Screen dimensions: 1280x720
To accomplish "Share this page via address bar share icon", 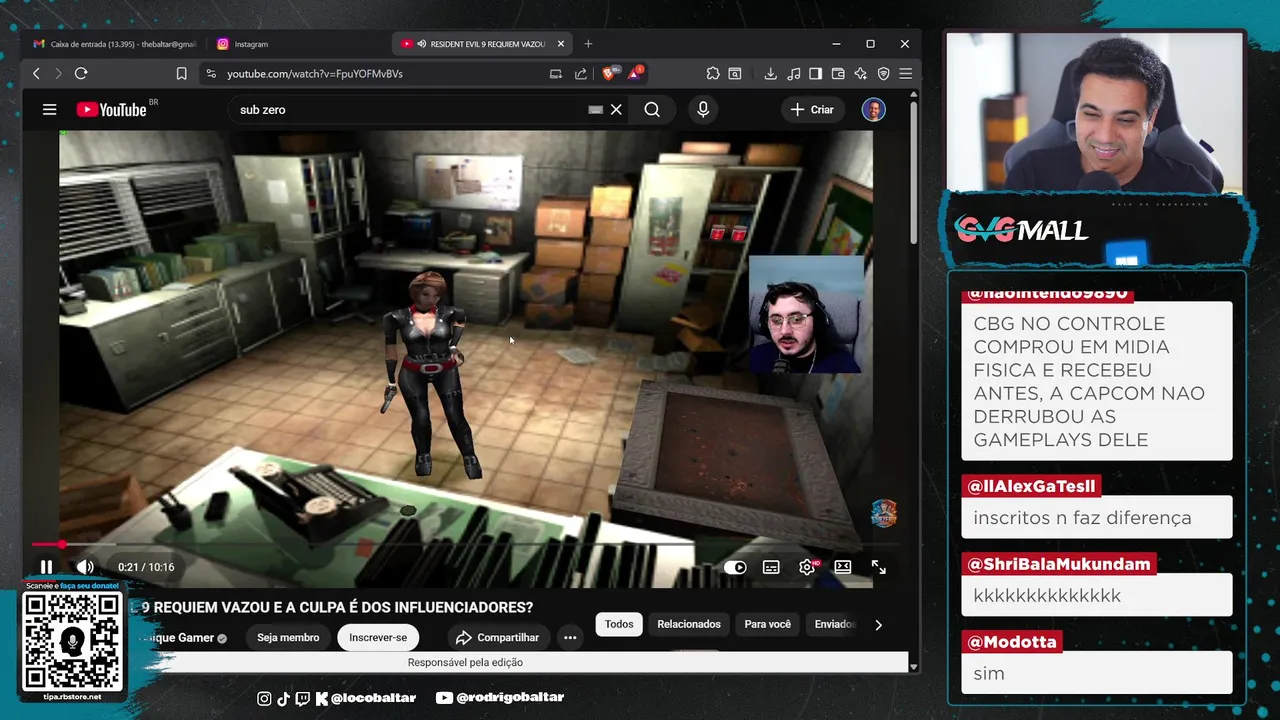I will click(581, 73).
